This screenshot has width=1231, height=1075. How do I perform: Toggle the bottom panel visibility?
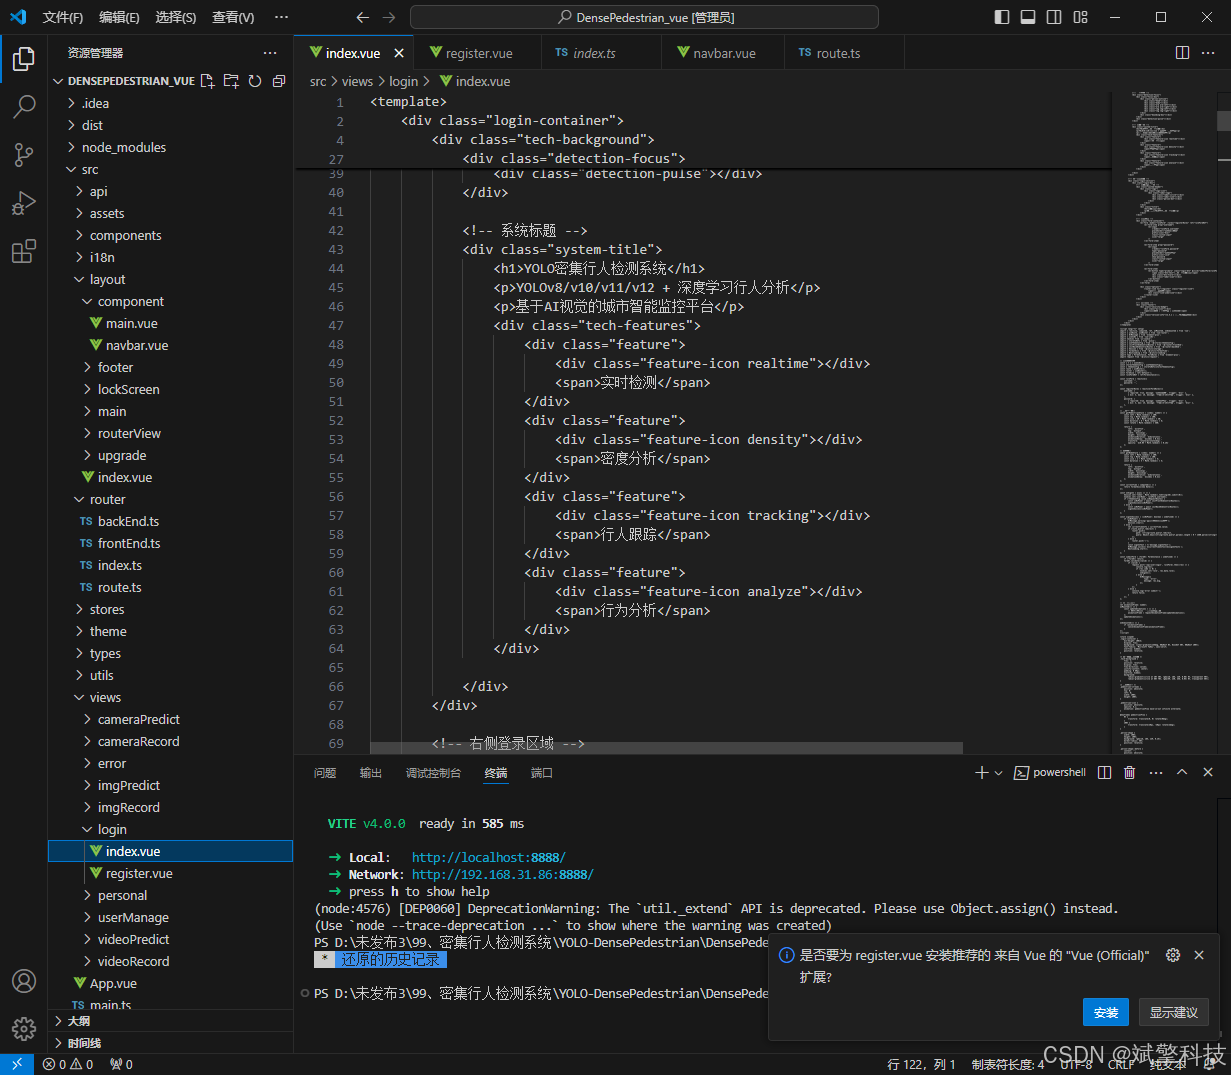click(x=1028, y=17)
